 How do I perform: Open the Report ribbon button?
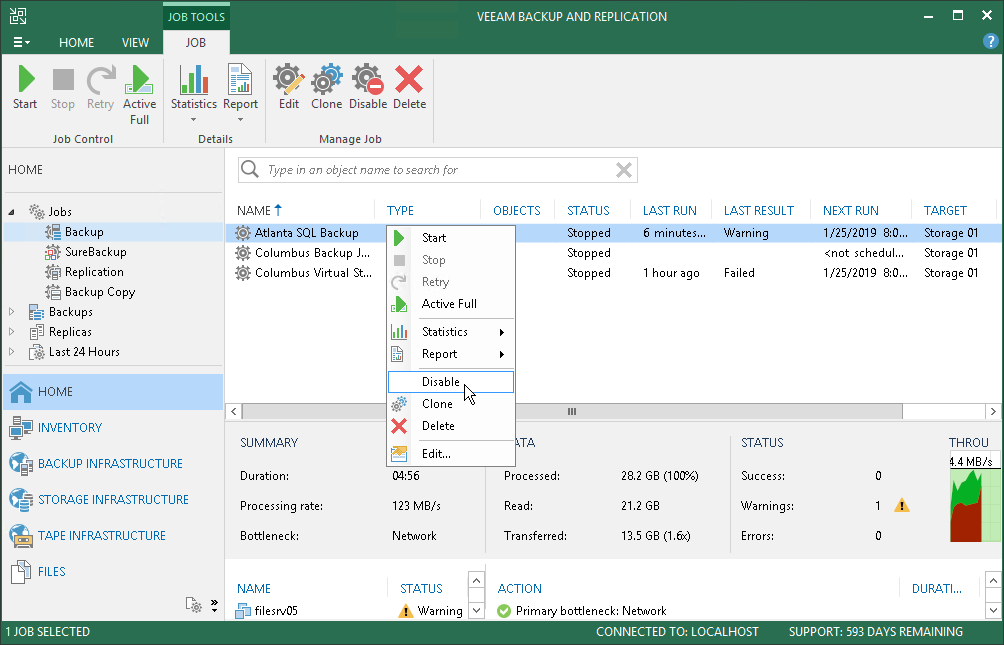240,94
